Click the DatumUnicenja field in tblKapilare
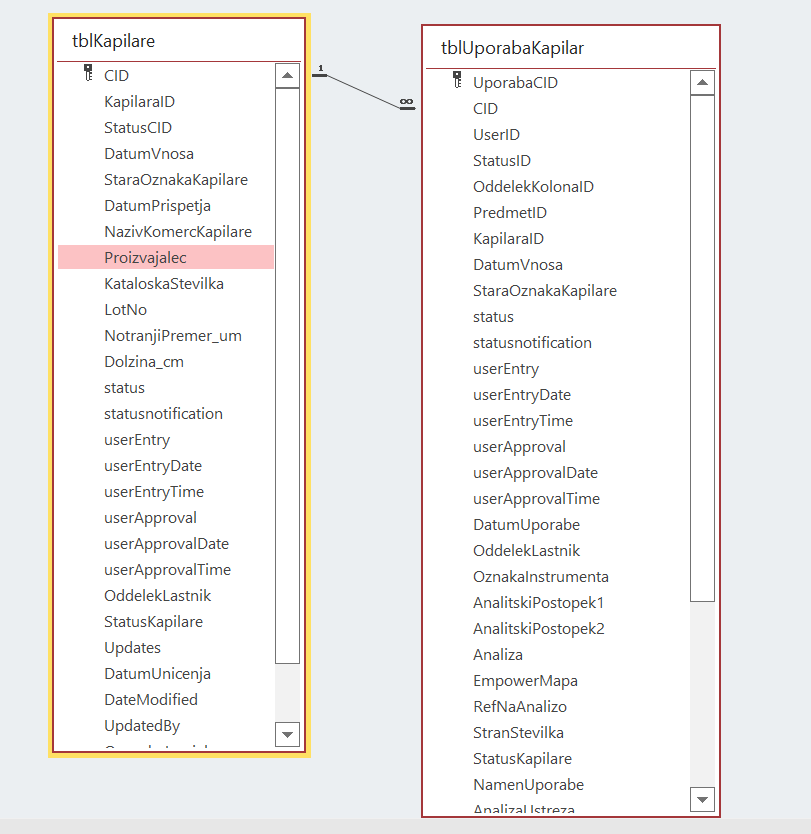Image resolution: width=811 pixels, height=834 pixels. tap(157, 674)
